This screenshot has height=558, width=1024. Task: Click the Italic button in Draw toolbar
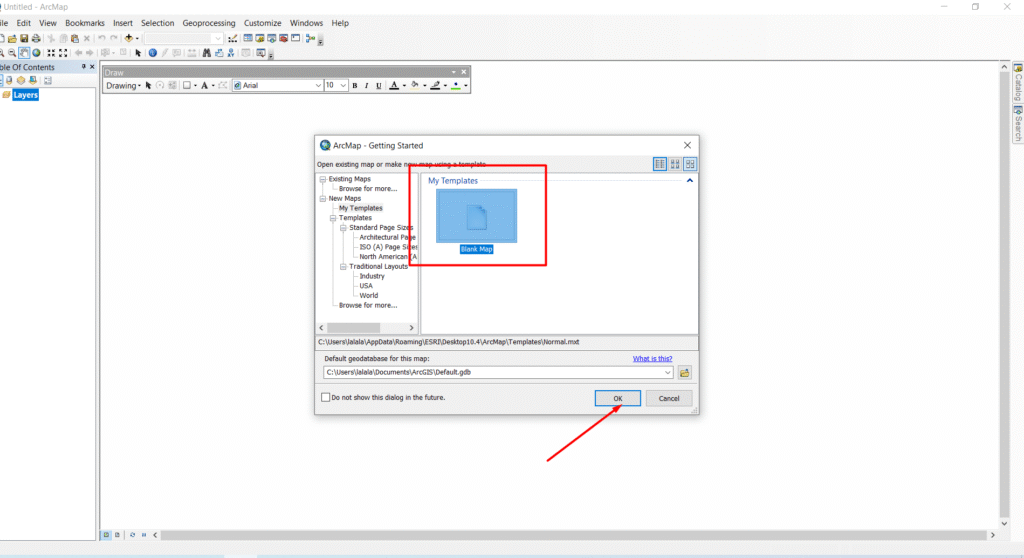tap(366, 86)
